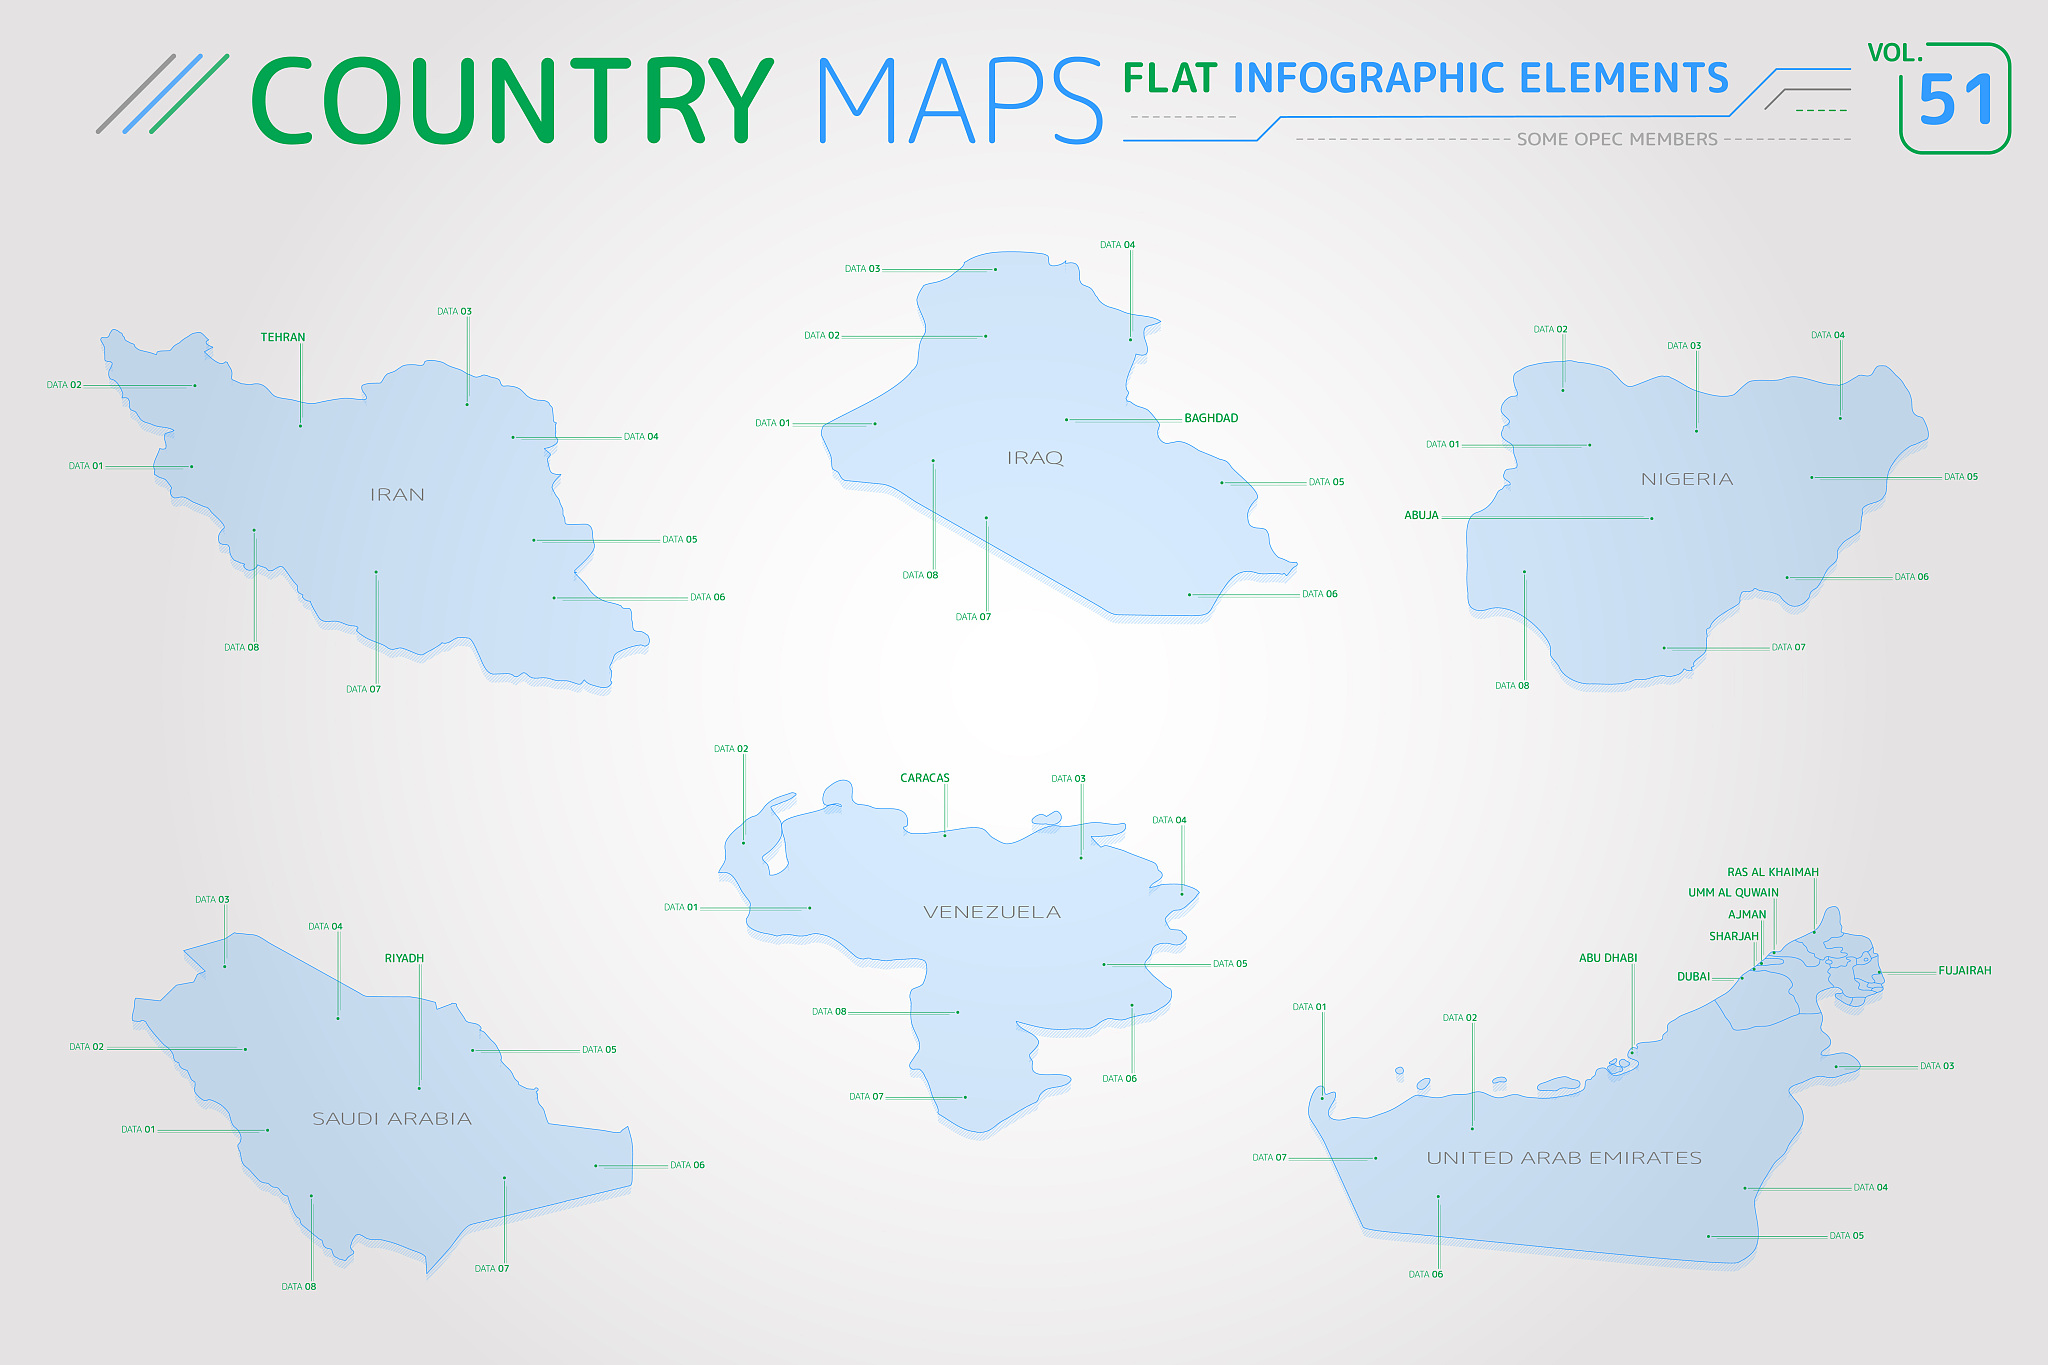Viewport: 2048px width, 1365px height.
Task: Select the ABUJA capital label
Action: pos(1421,516)
